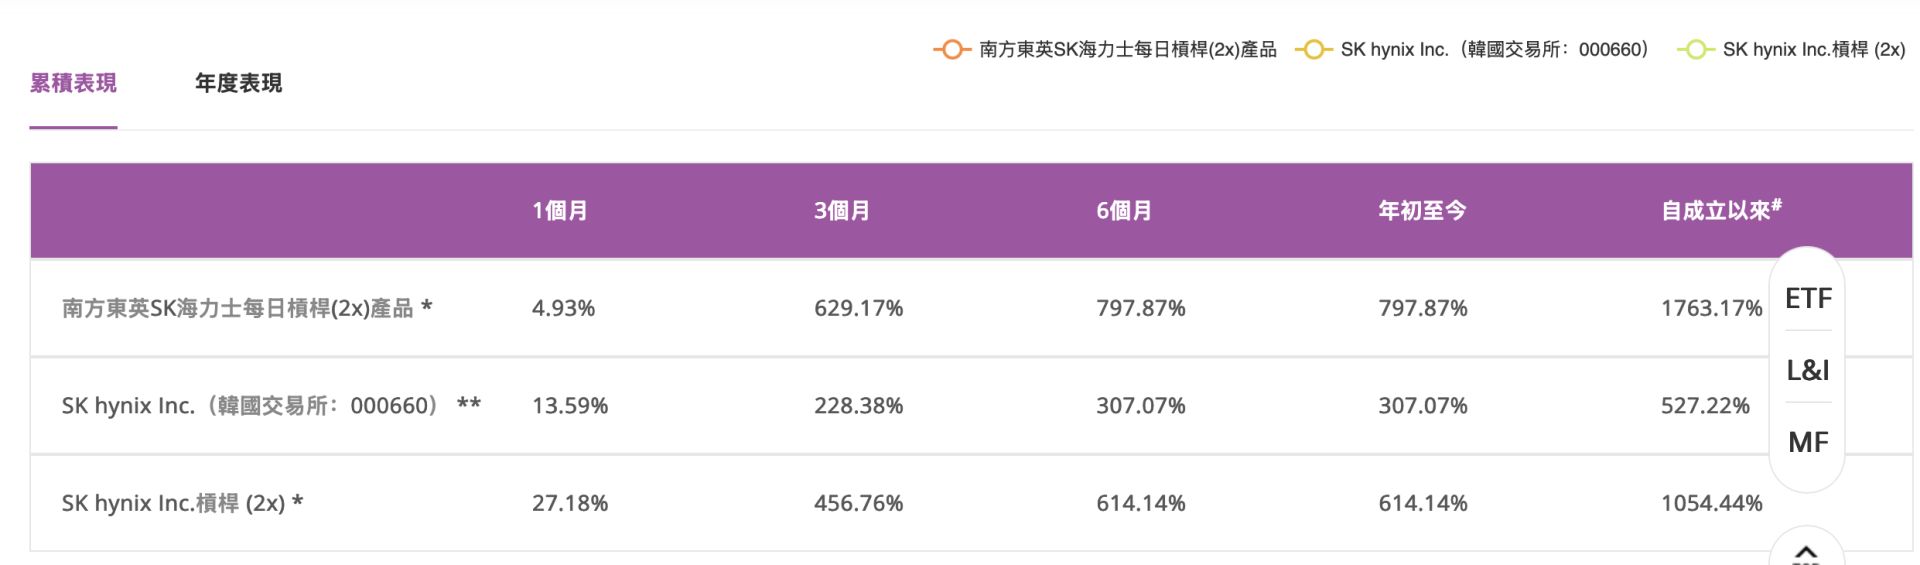The width and height of the screenshot is (1920, 565).
Task: Switch to the 累積表現 tab
Action: [x=73, y=83]
